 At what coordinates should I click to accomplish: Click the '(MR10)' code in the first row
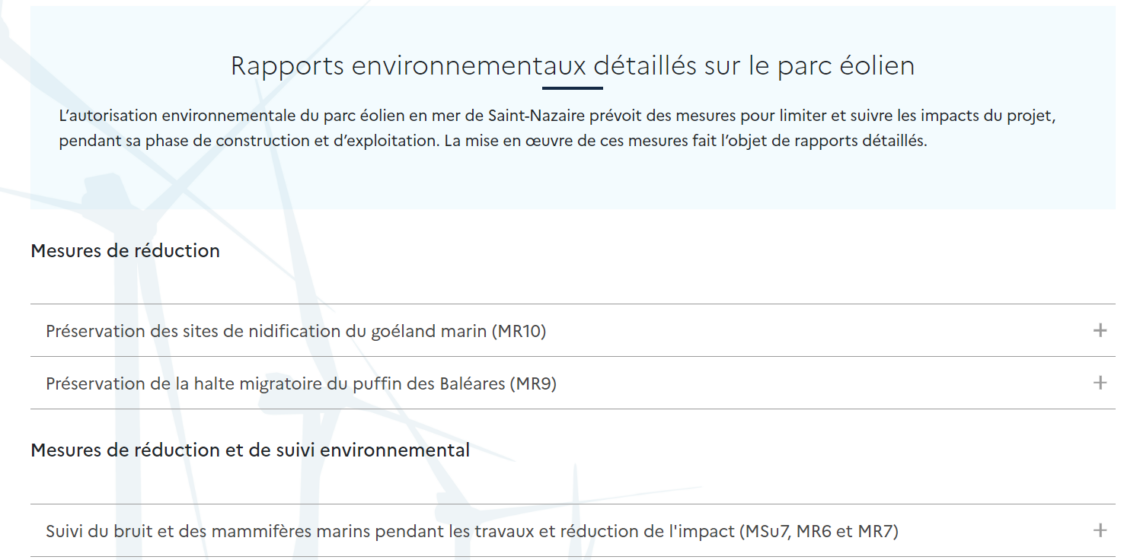(519, 332)
